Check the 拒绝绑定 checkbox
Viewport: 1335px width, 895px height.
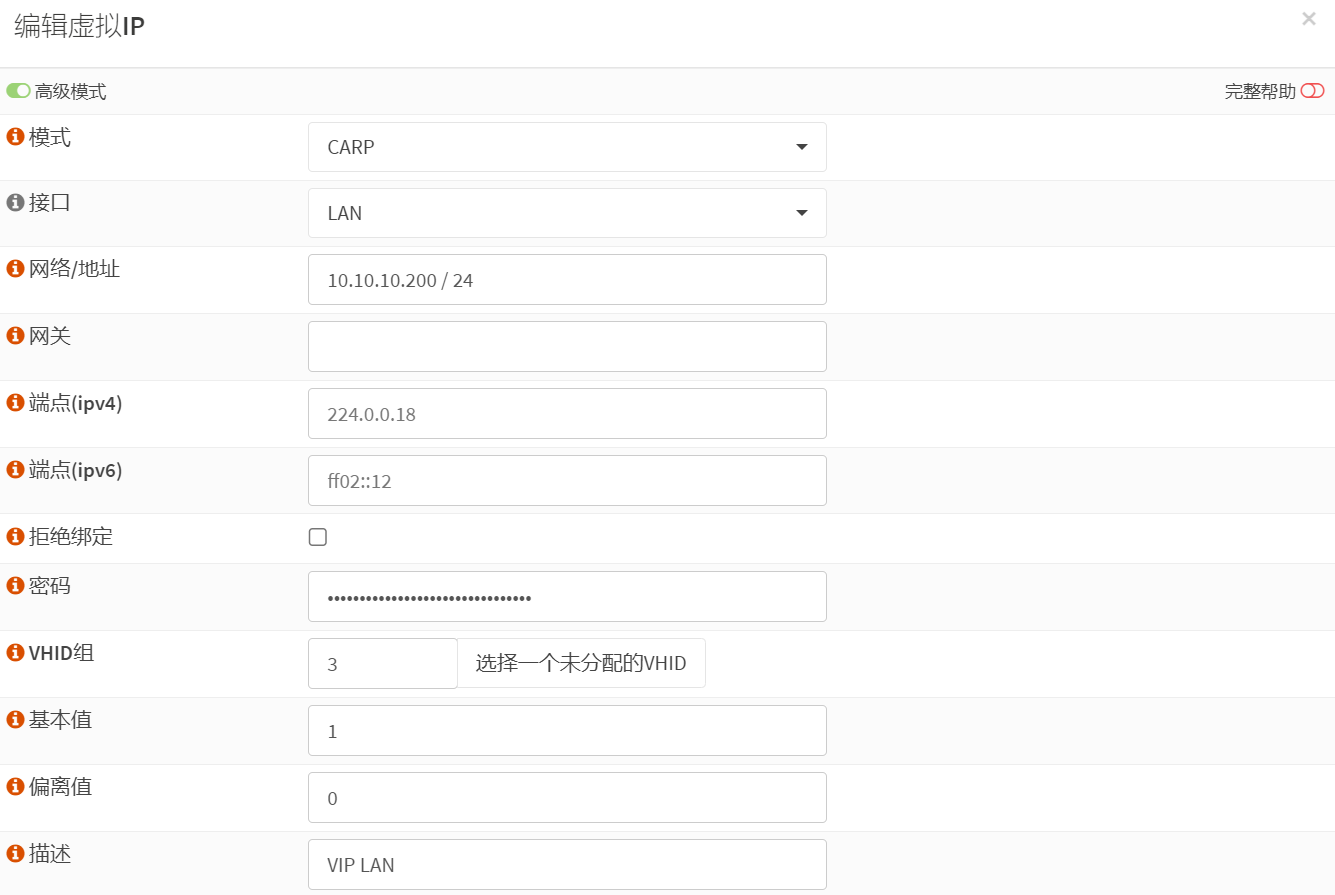pyautogui.click(x=318, y=537)
